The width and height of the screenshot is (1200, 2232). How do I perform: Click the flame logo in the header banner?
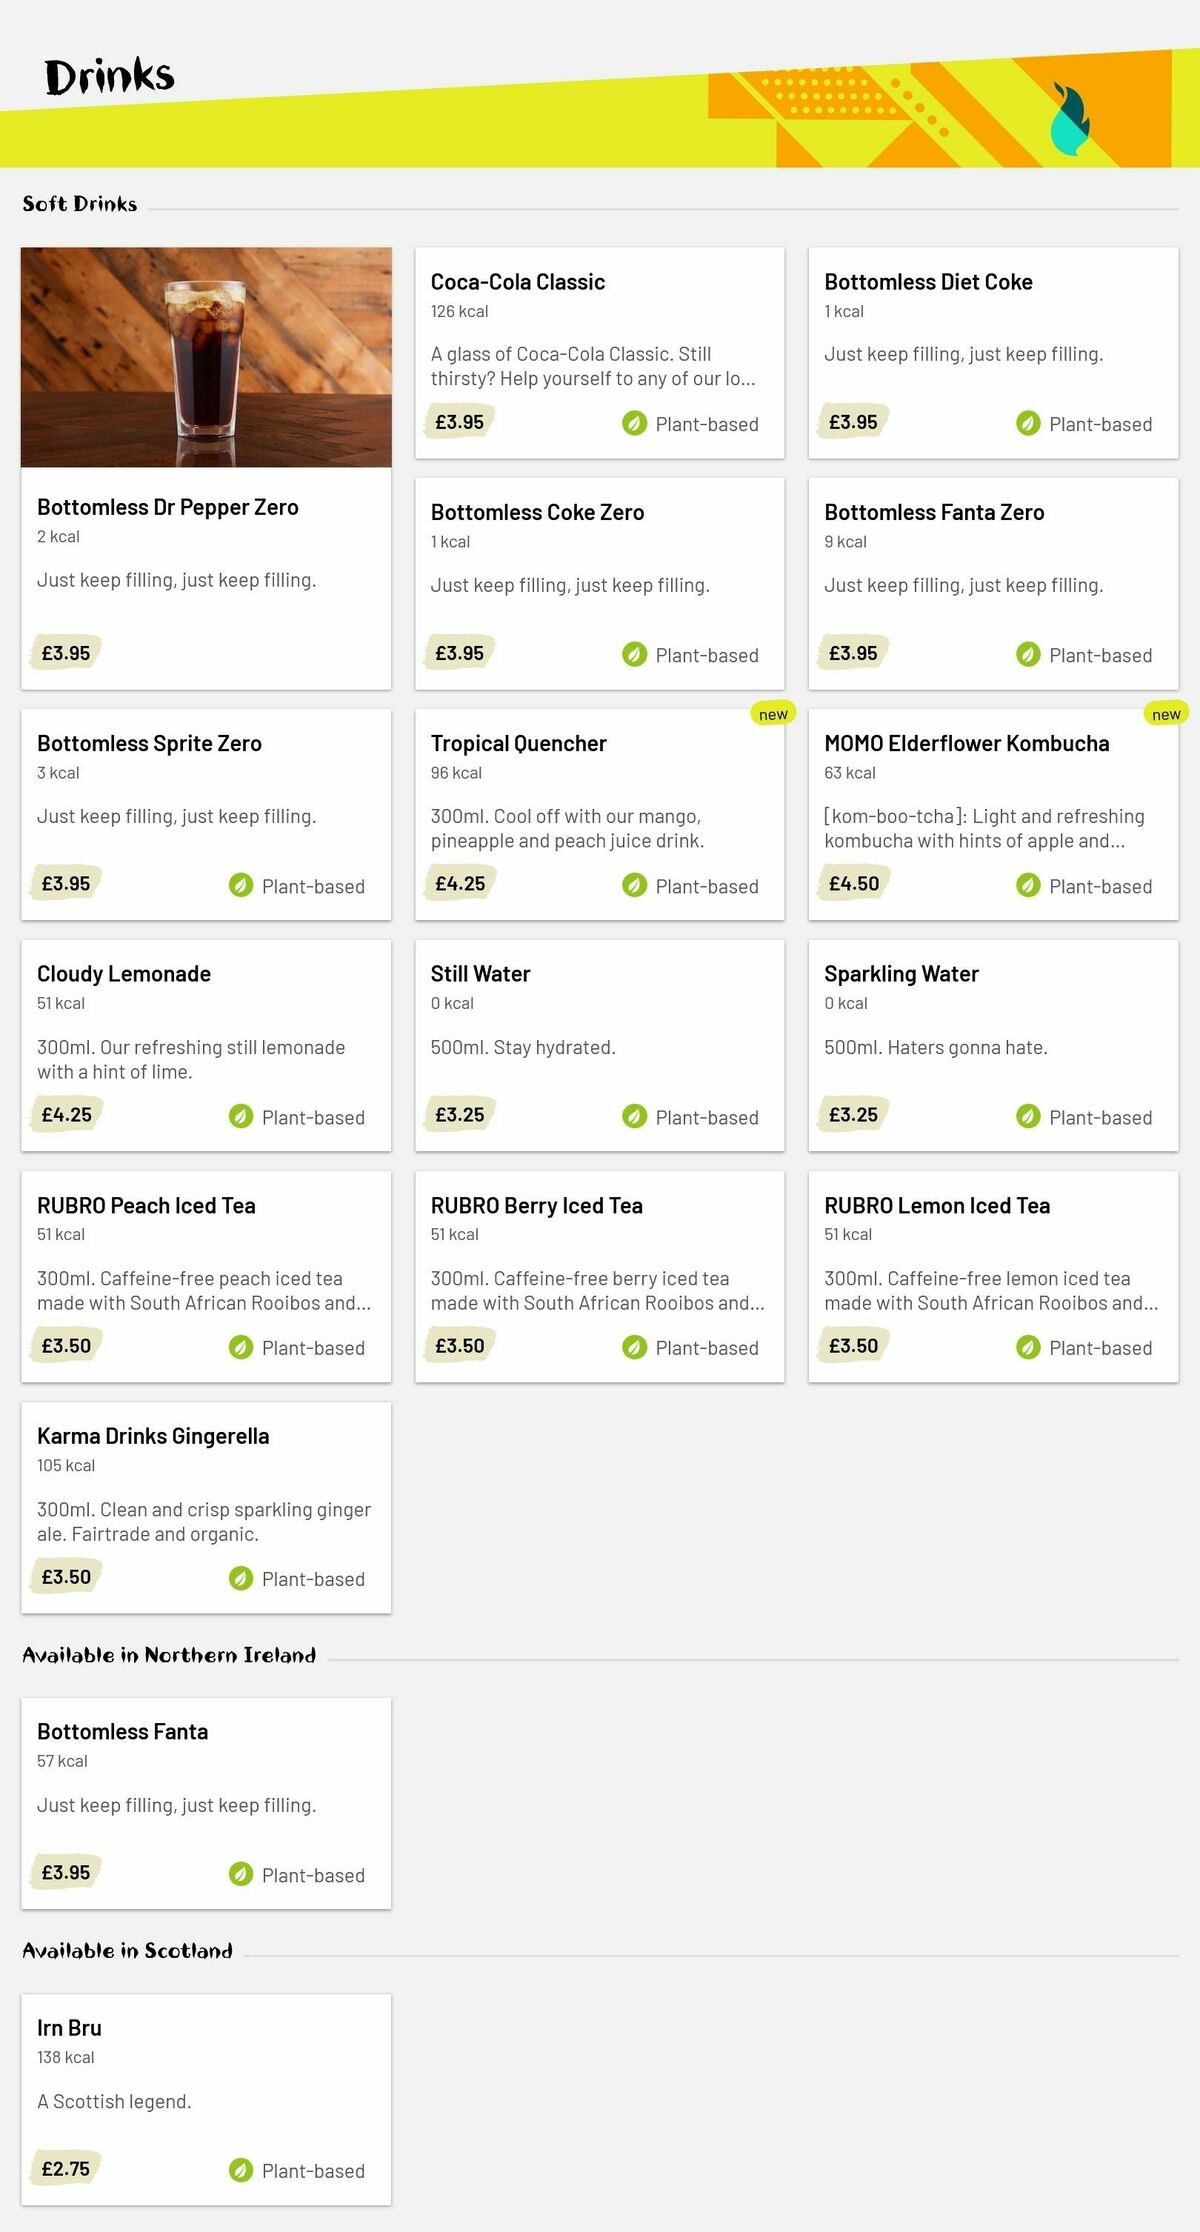1071,112
